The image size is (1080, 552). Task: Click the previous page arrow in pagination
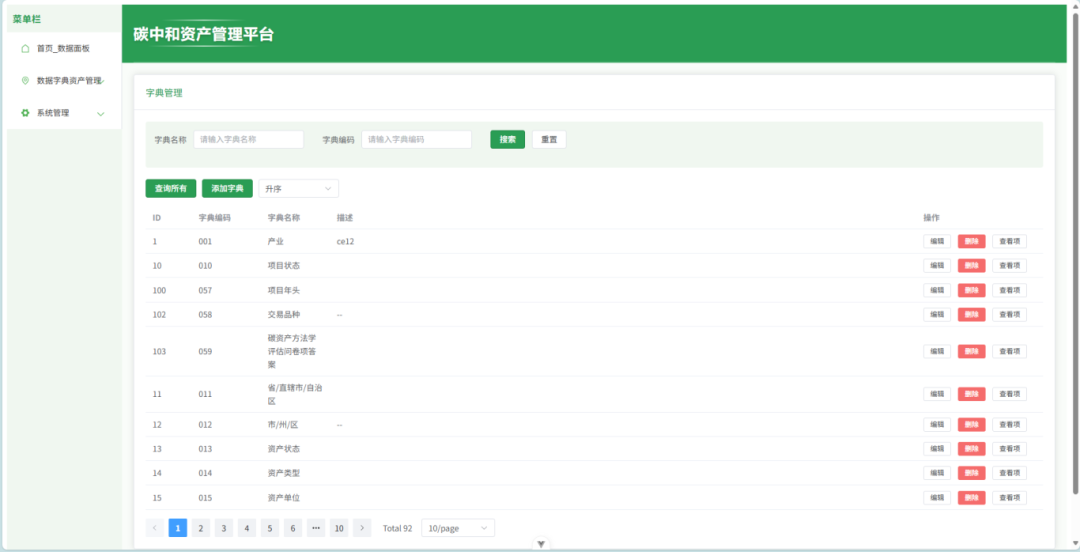click(x=155, y=528)
